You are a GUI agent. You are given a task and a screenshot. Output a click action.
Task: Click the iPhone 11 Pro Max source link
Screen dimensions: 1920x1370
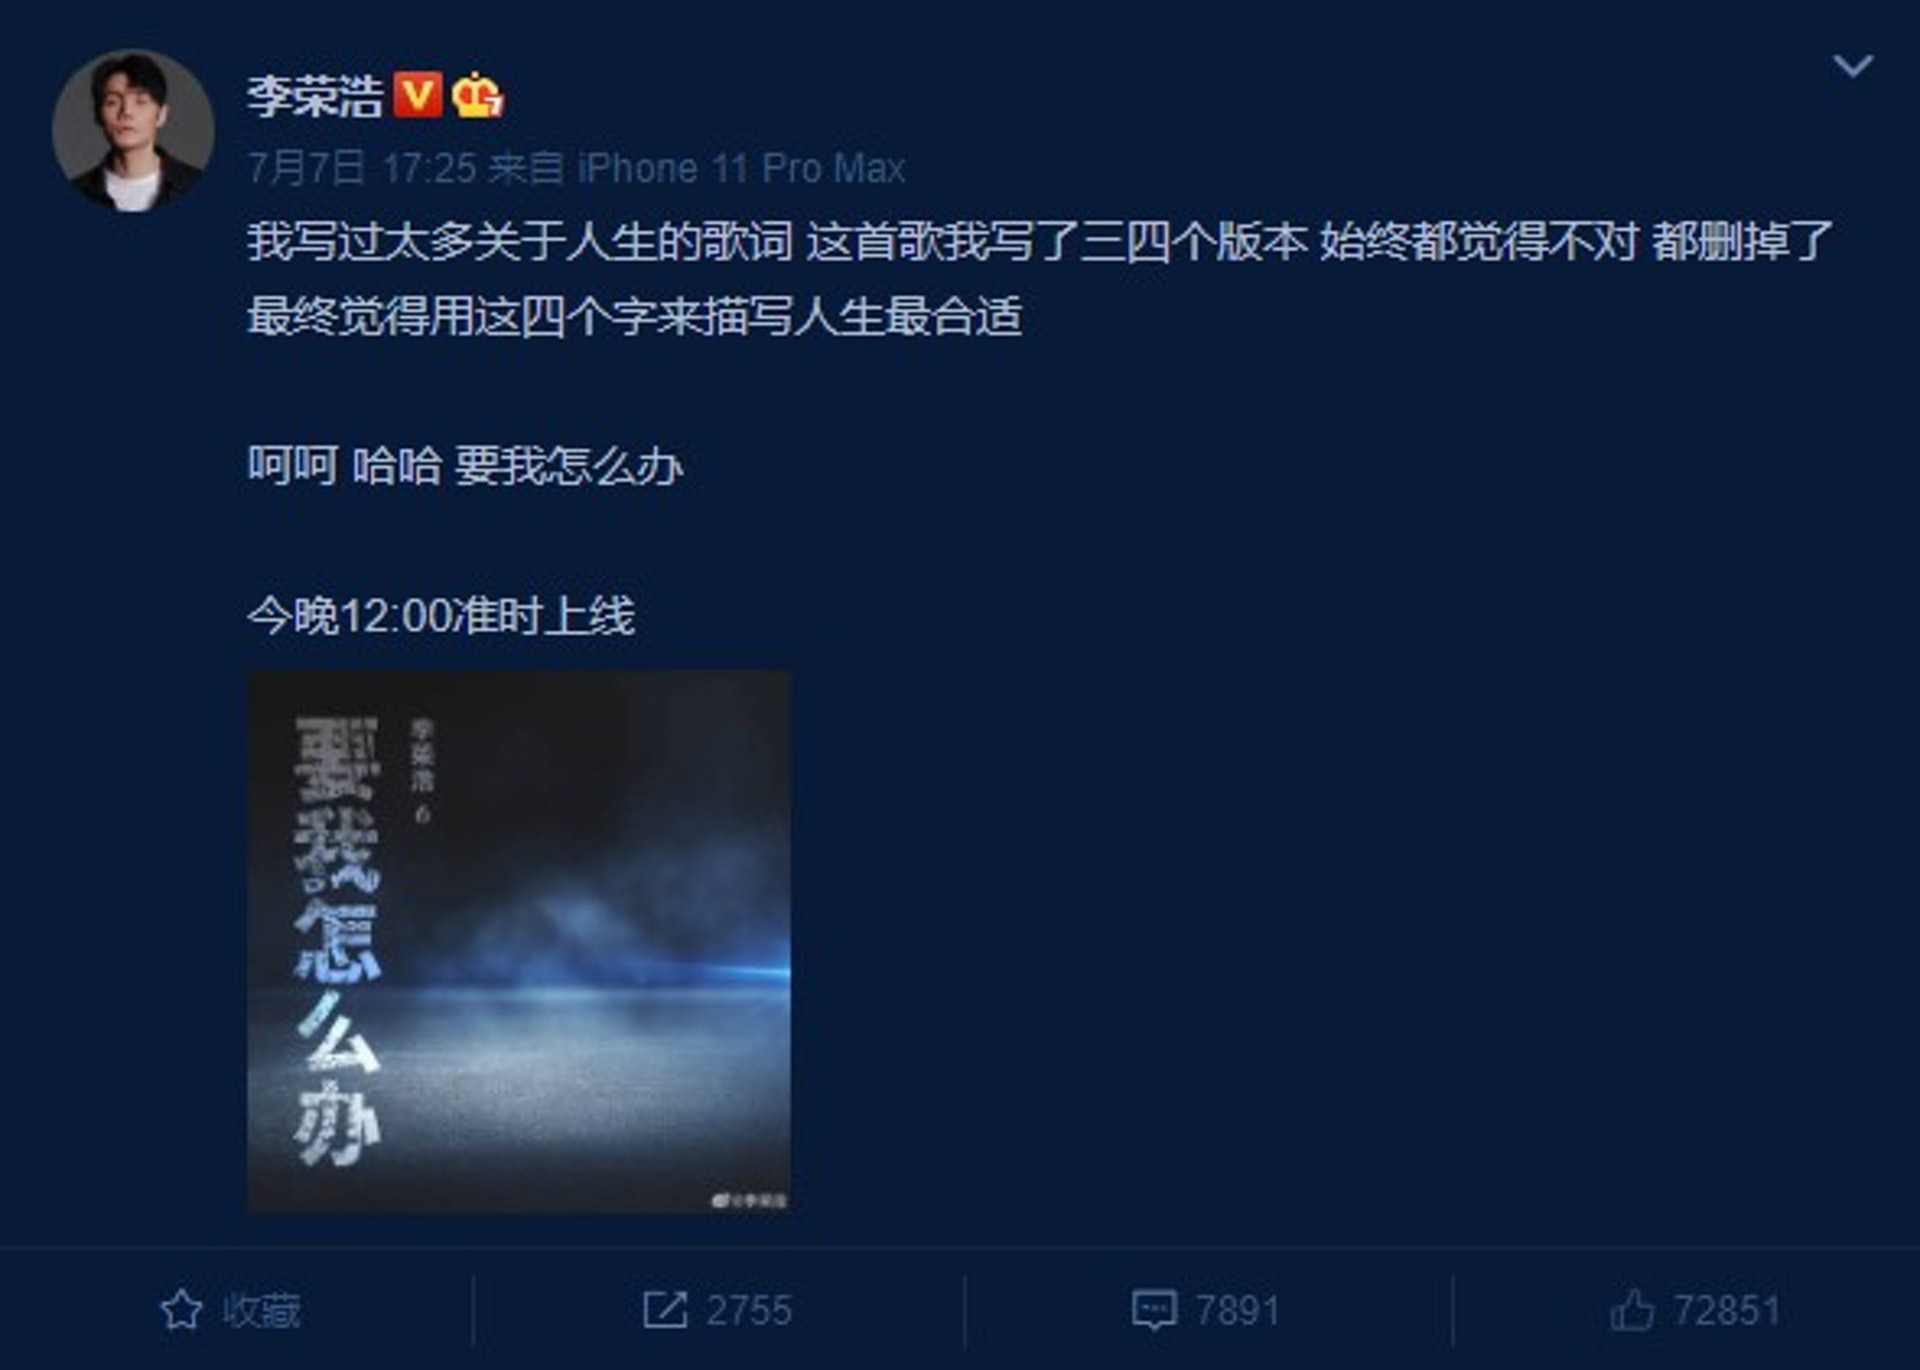(x=742, y=168)
